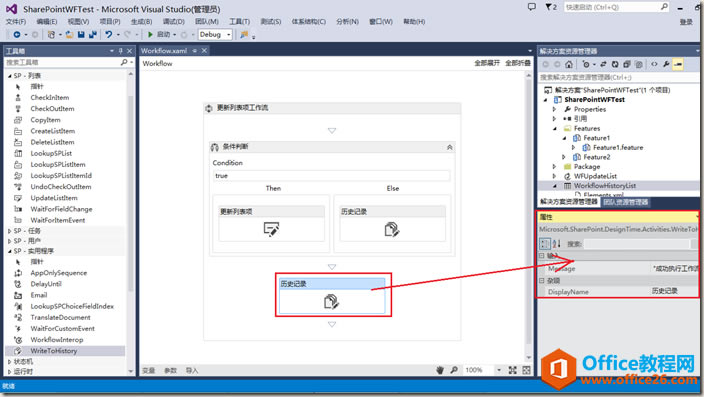This screenshot has height=397, width=704.
Task: Click 全部展开 in the designer
Action: 487,63
